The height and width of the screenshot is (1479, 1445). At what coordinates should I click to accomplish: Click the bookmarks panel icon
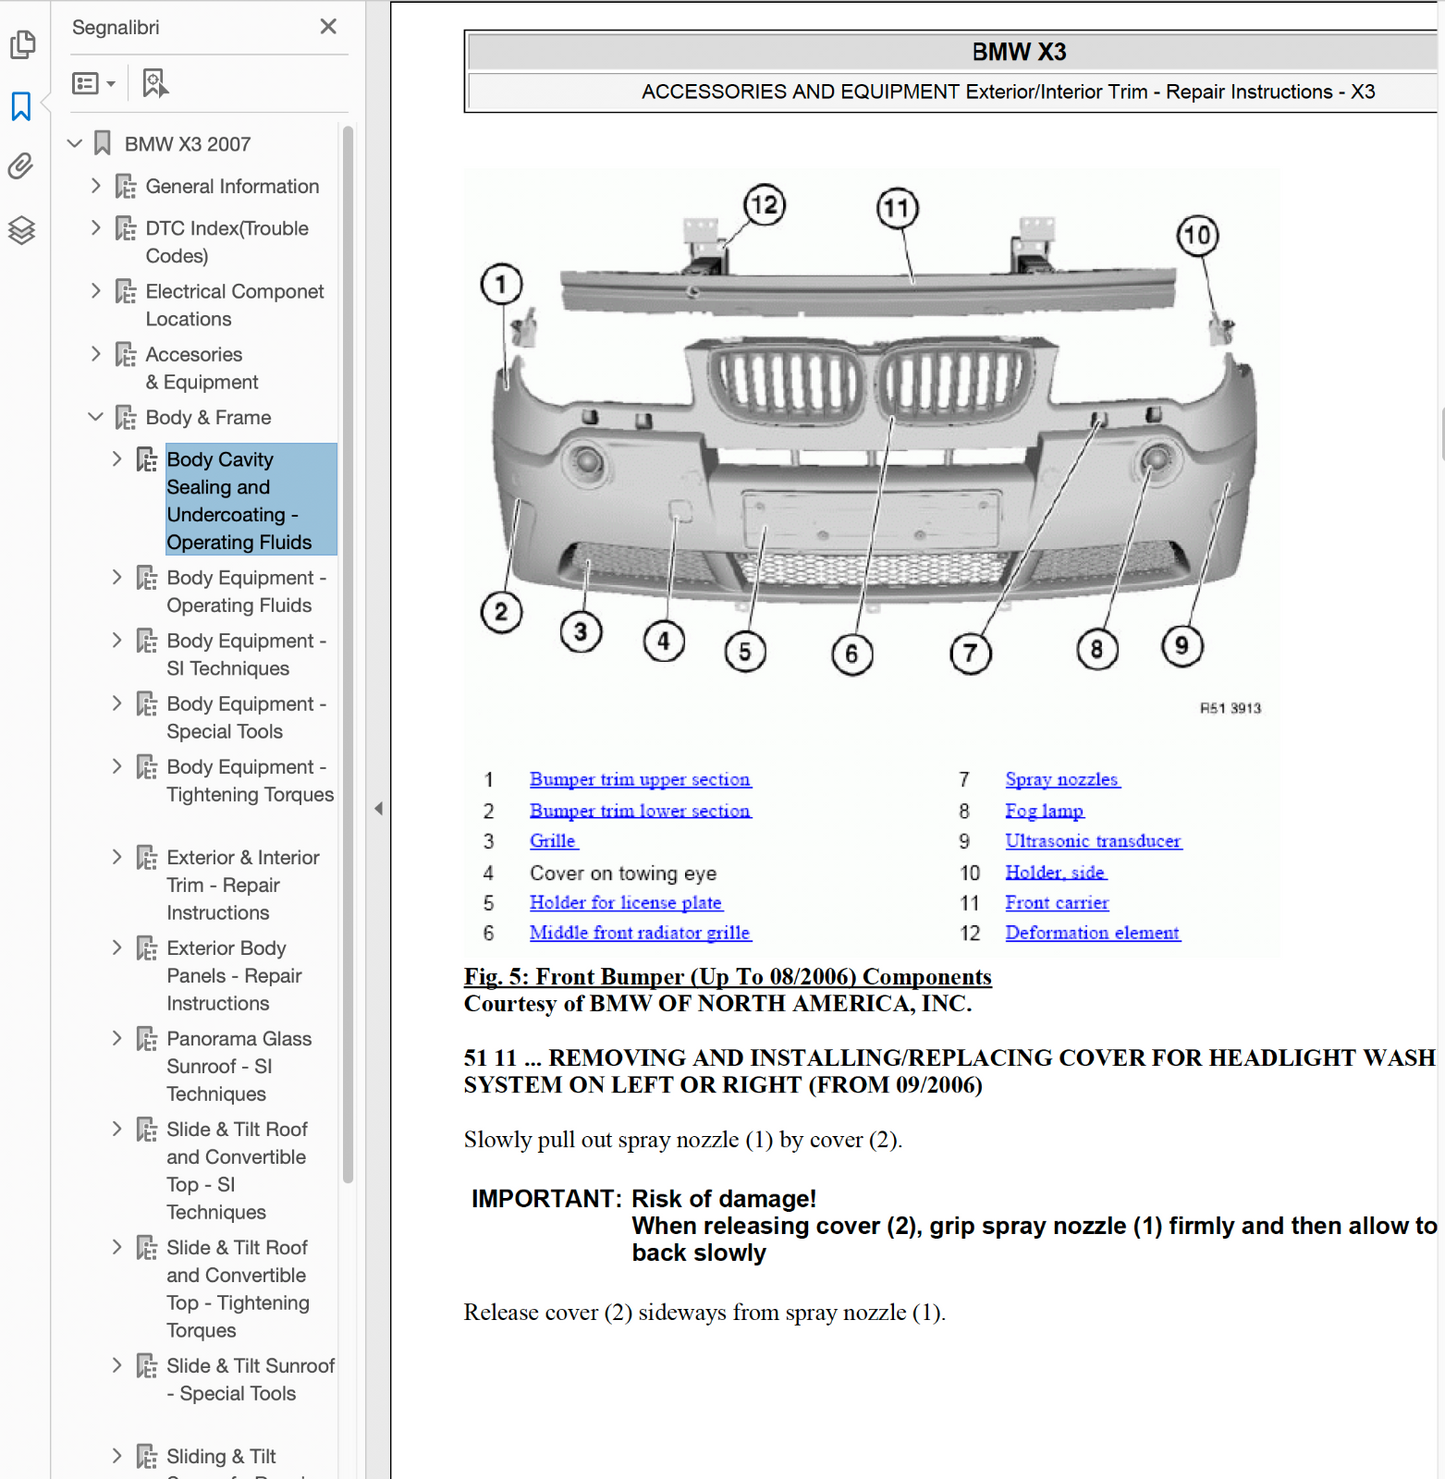click(x=21, y=106)
